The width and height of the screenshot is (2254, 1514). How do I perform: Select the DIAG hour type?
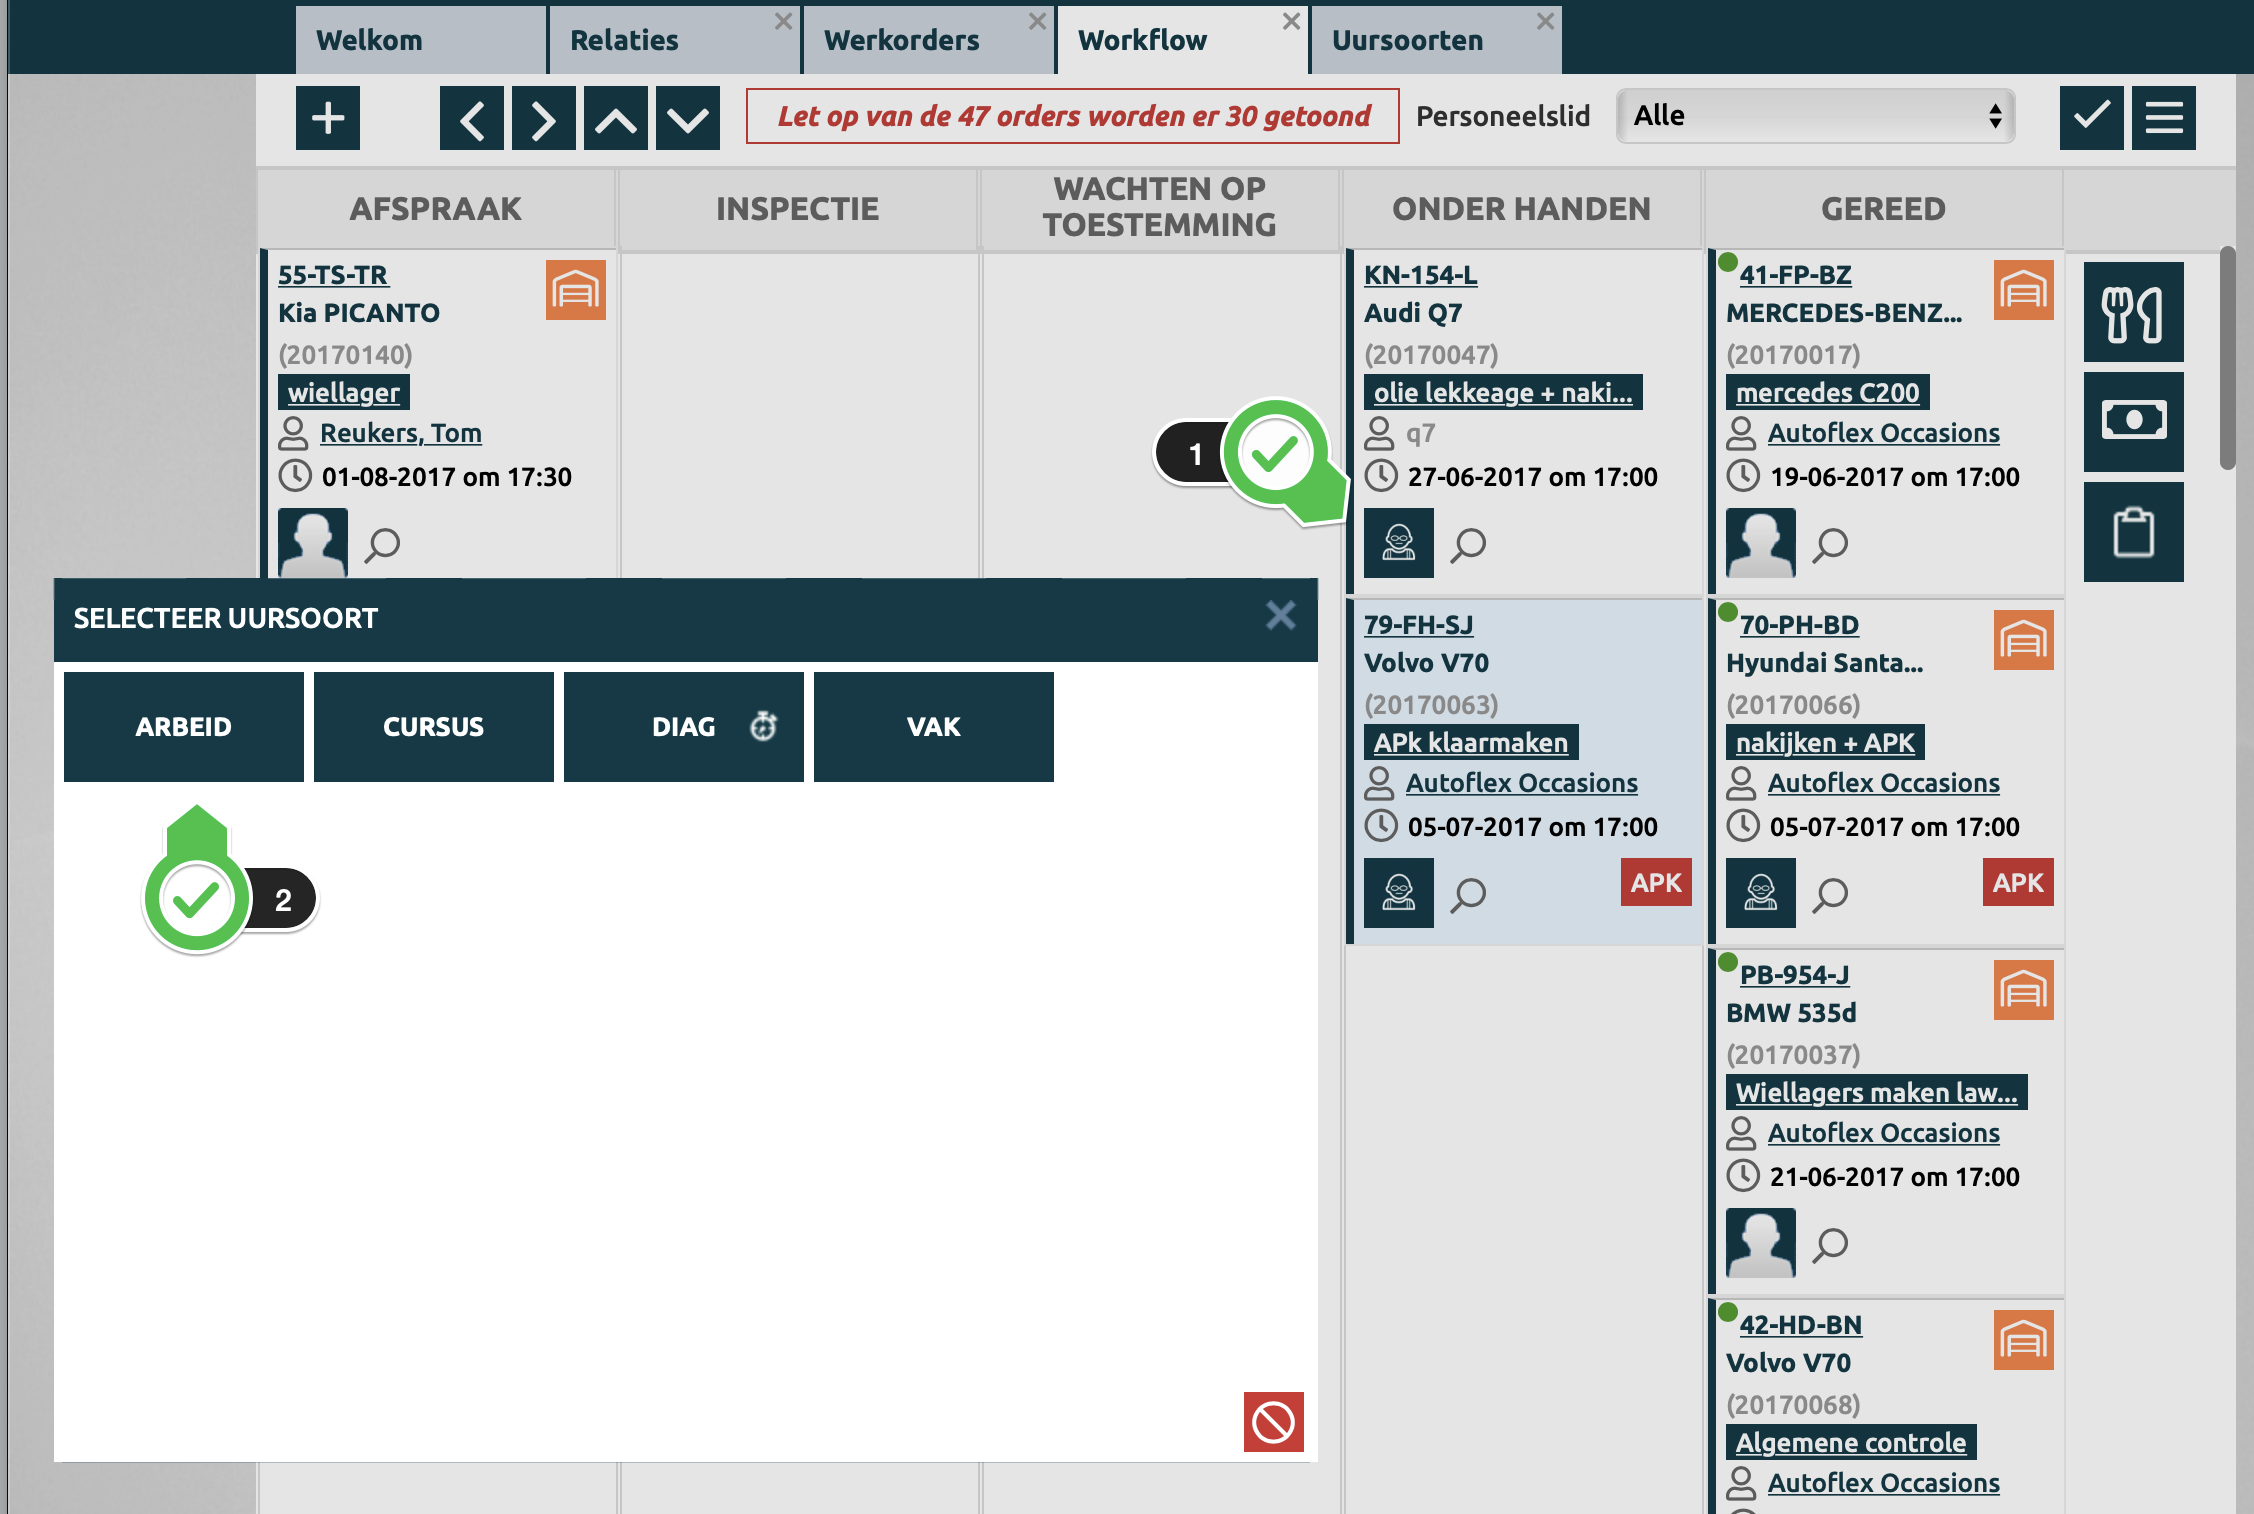tap(684, 726)
